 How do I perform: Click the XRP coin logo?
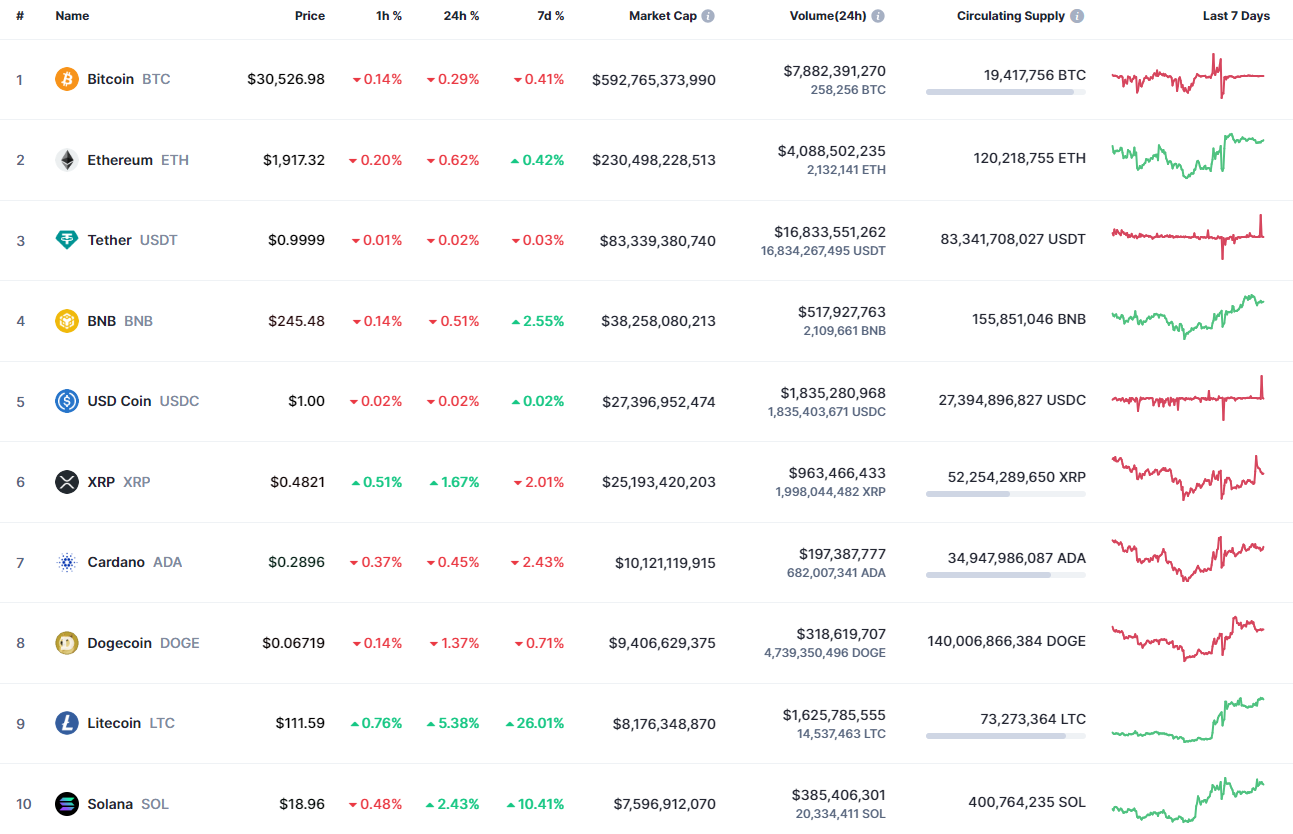[x=66, y=482]
